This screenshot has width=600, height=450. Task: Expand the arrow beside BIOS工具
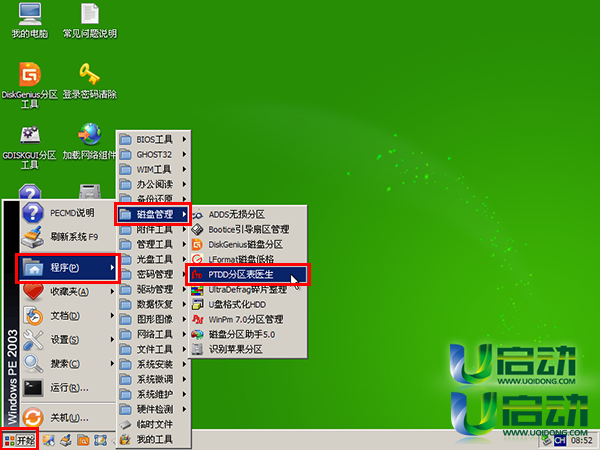point(184,139)
